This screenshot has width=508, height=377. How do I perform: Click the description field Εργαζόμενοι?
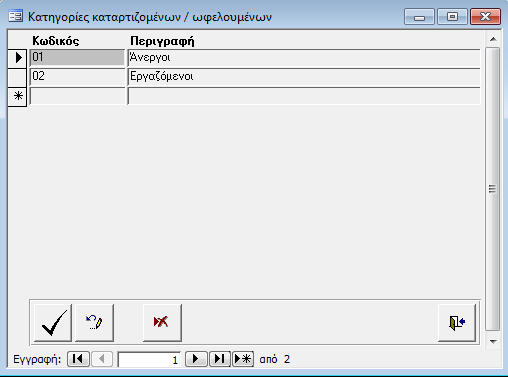pyautogui.click(x=304, y=77)
